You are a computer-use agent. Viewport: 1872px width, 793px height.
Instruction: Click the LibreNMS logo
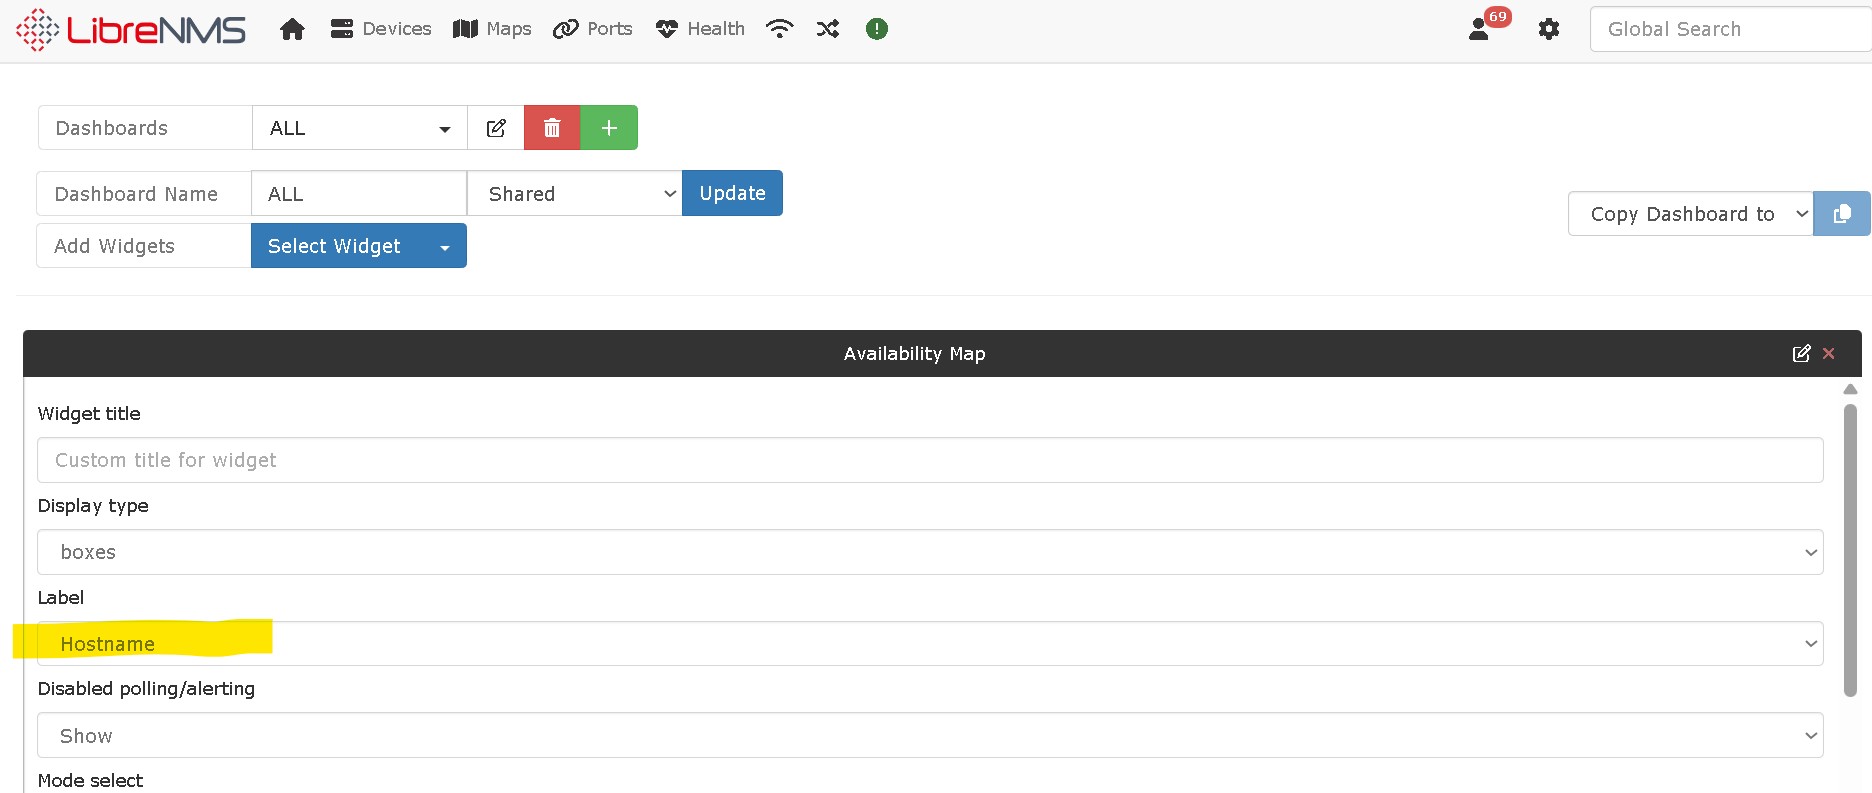click(x=131, y=29)
